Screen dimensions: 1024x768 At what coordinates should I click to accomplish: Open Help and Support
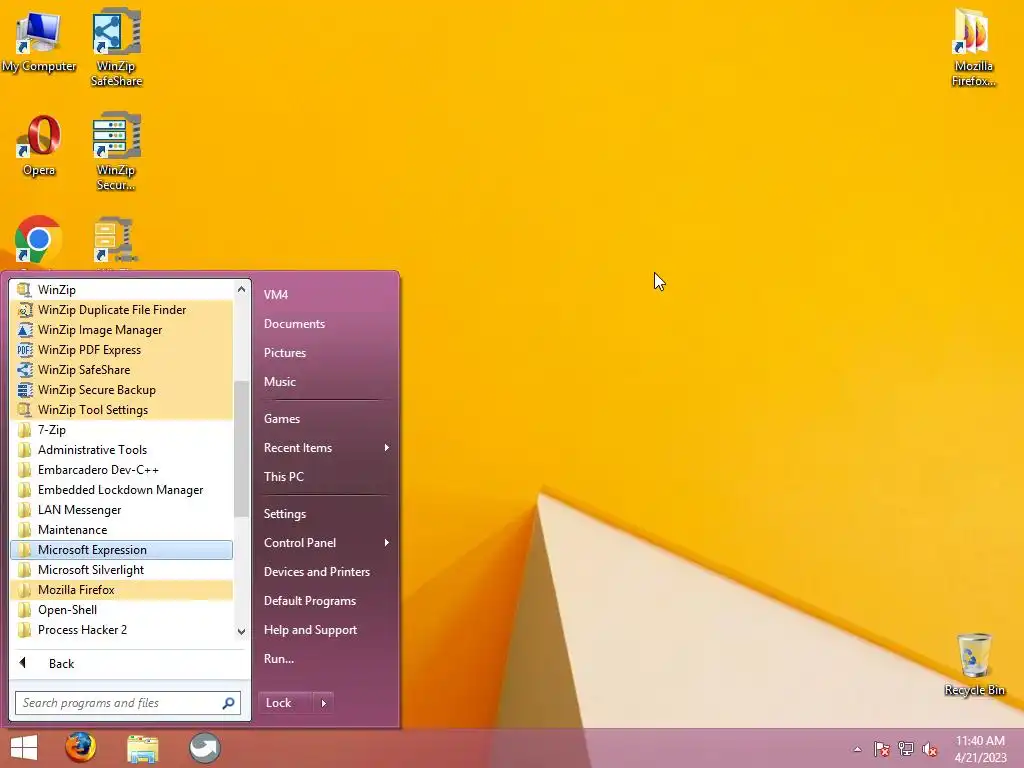point(326,630)
